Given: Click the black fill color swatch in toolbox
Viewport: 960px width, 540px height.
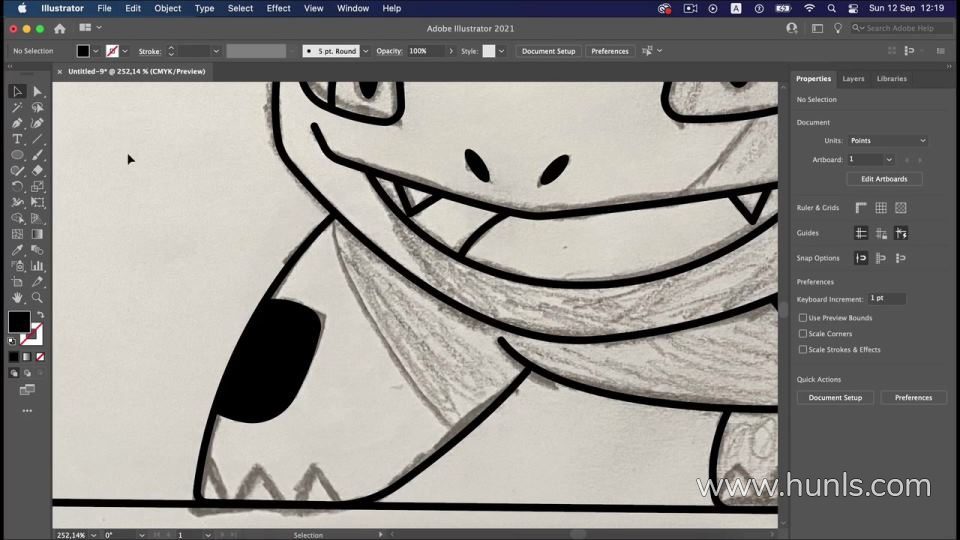Looking at the screenshot, I should coord(19,321).
